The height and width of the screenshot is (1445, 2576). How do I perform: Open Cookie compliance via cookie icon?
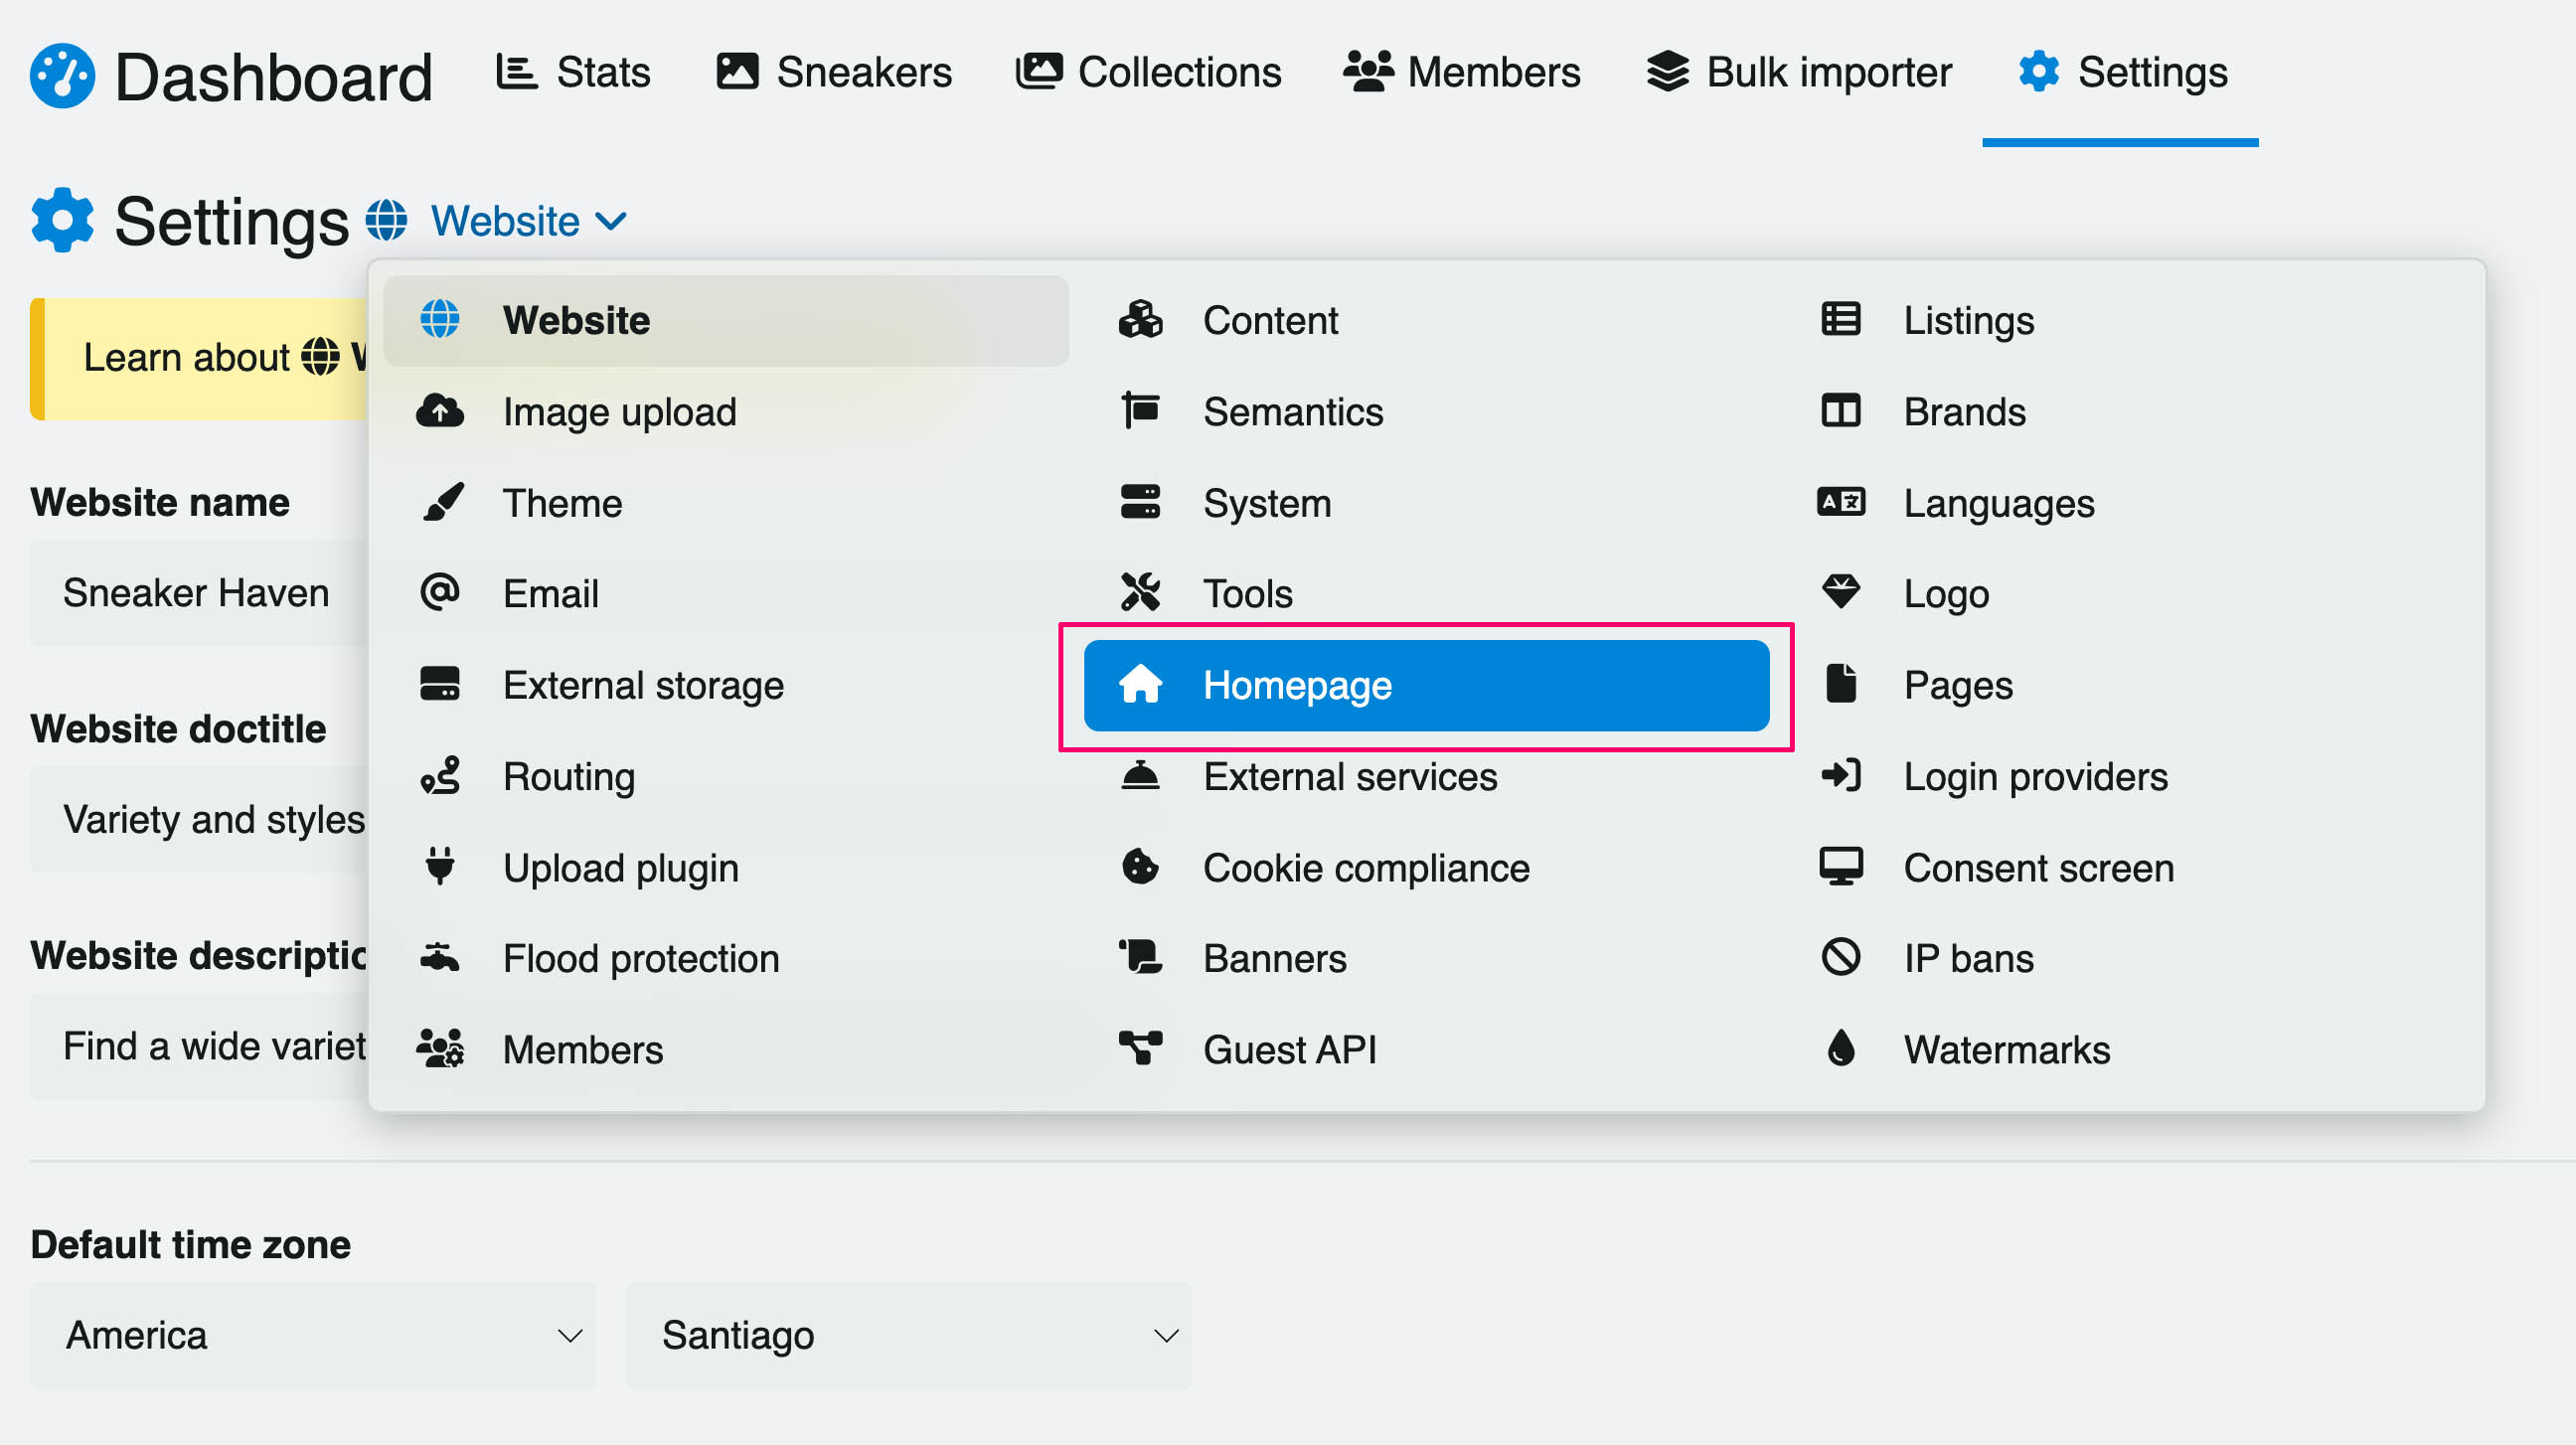pyautogui.click(x=1140, y=867)
